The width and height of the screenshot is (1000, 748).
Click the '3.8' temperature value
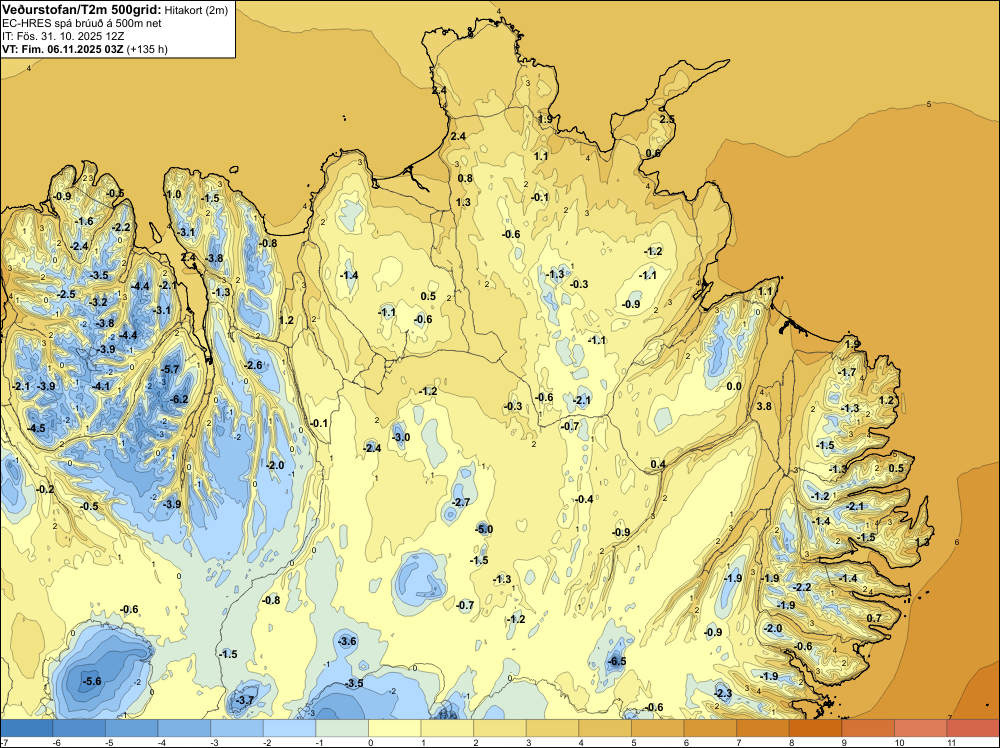(764, 406)
